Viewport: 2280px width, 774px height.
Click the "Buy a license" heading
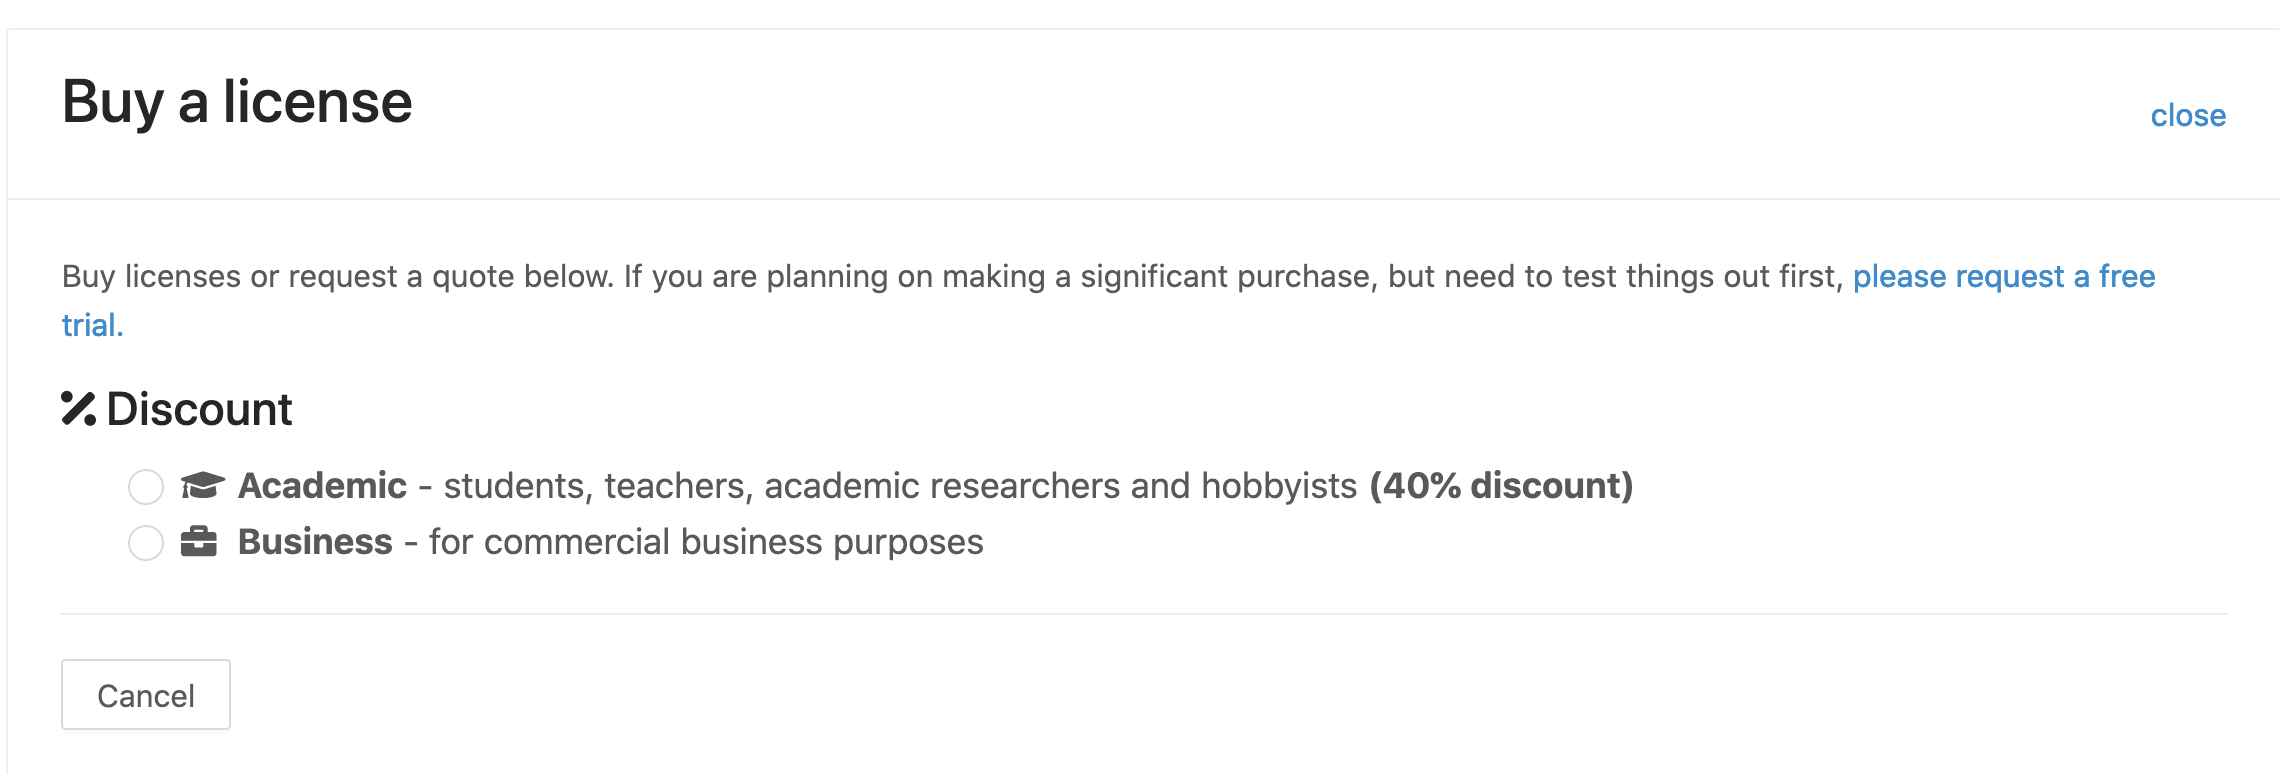point(237,102)
